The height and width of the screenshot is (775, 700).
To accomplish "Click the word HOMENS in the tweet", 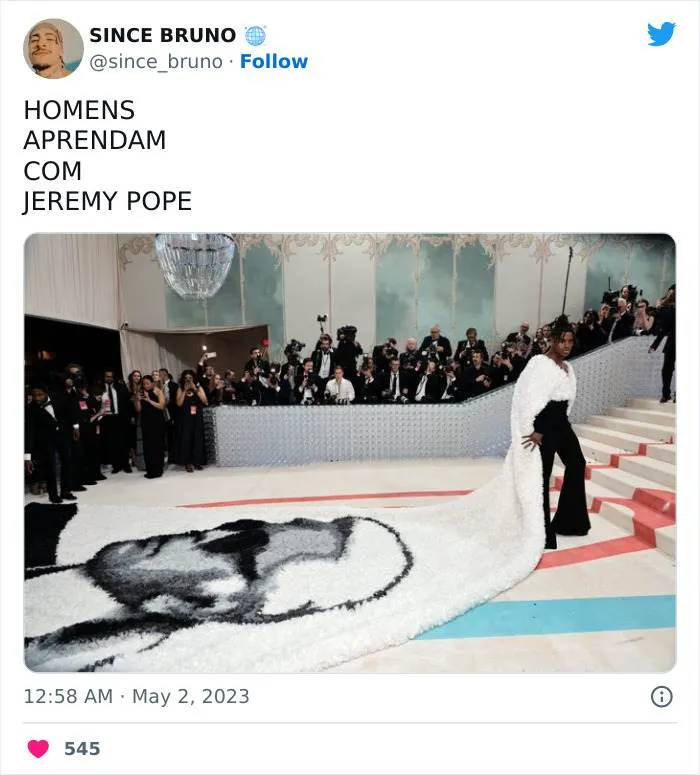I will click(x=79, y=110).
